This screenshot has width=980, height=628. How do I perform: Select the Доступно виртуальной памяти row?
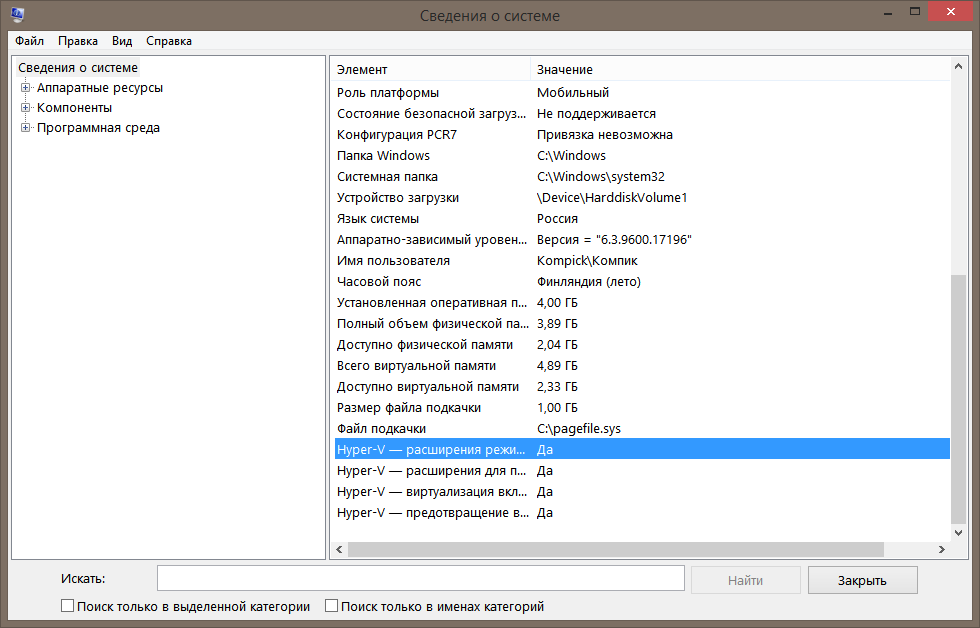[x=642, y=387]
